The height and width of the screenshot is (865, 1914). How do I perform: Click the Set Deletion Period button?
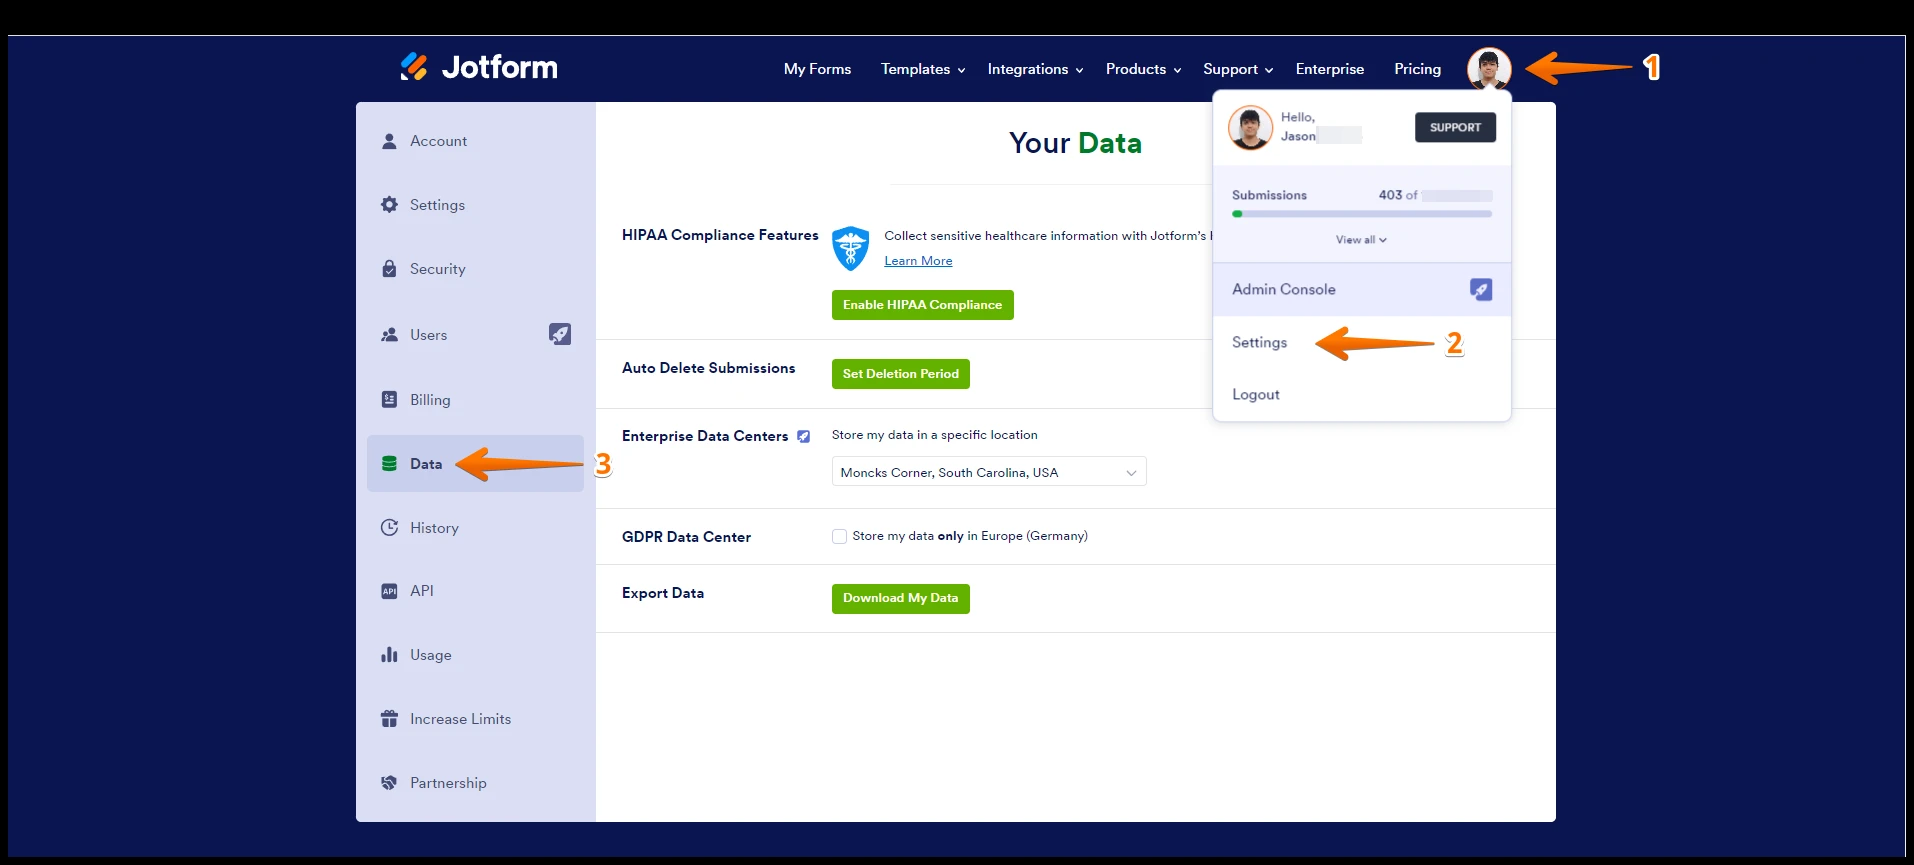(x=900, y=374)
